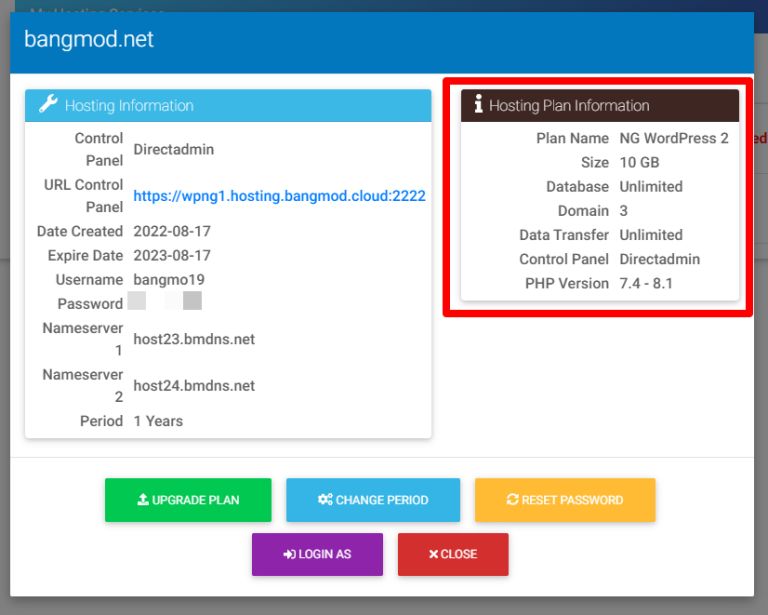This screenshot has height=615, width=768.
Task: Select the Expire Date value 2023-08-17
Action: (172, 256)
